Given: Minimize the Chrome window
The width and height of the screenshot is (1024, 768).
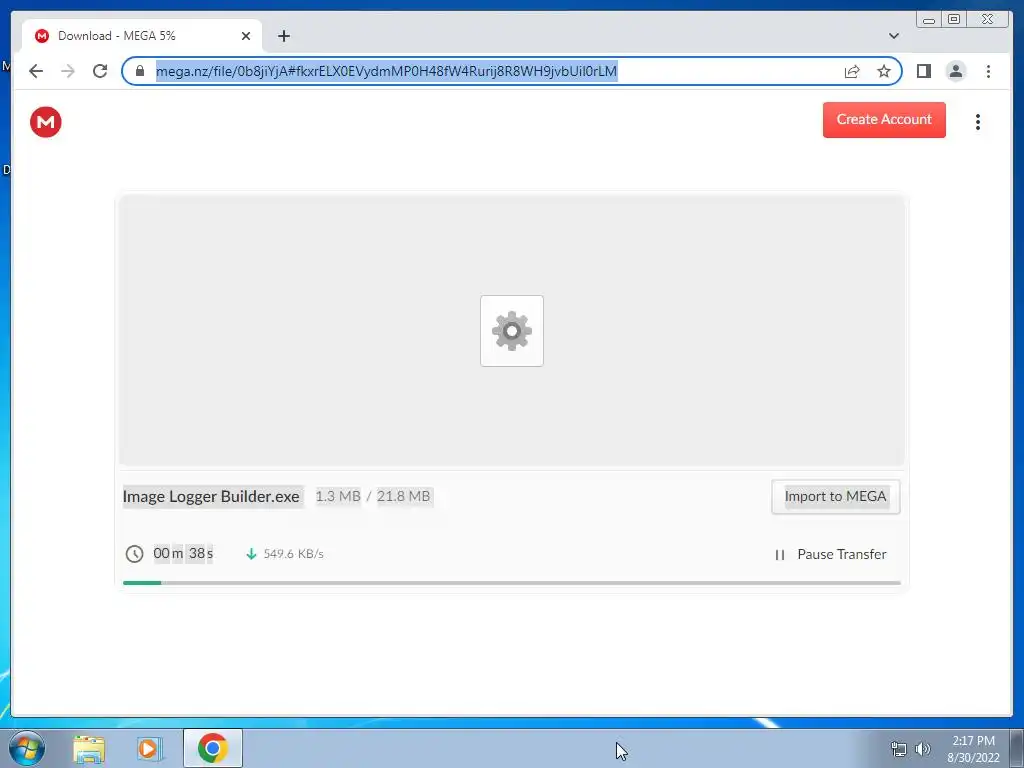Looking at the screenshot, I should click(x=929, y=20).
